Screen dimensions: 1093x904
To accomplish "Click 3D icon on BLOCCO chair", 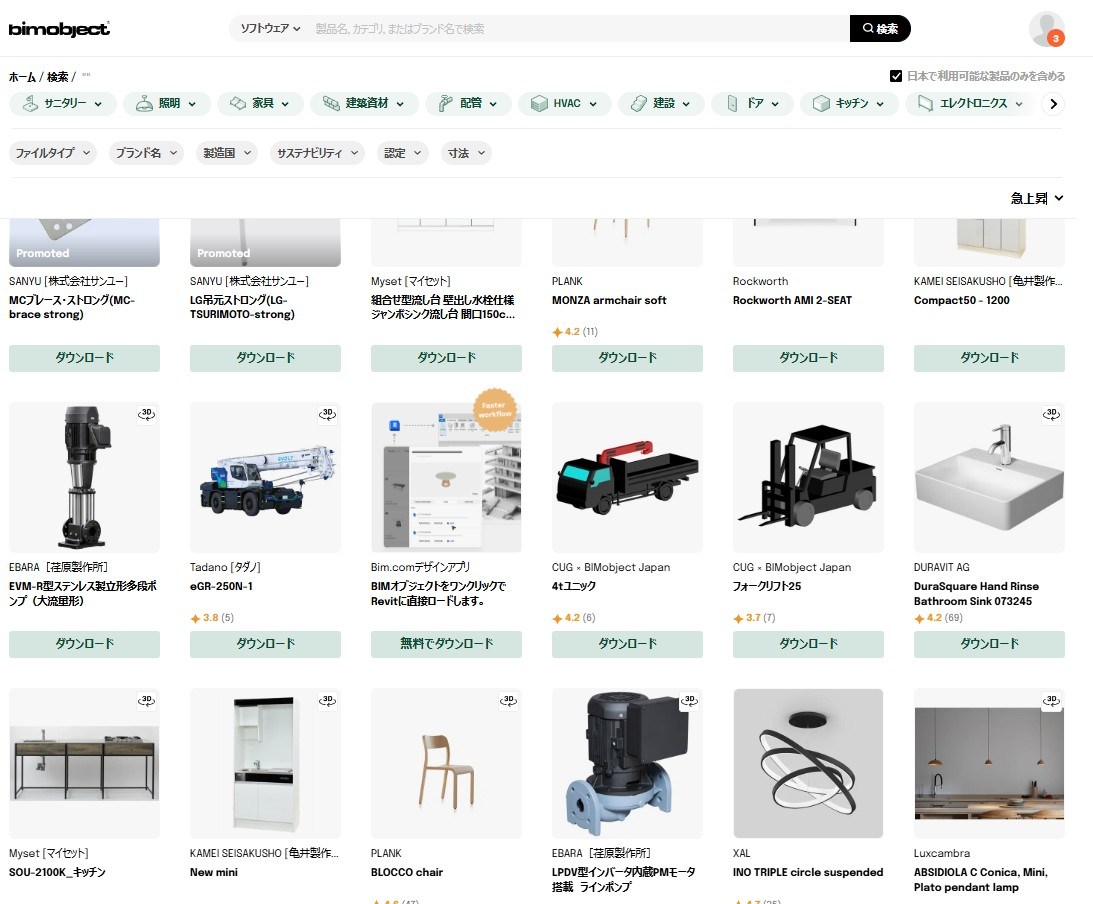I will point(508,700).
